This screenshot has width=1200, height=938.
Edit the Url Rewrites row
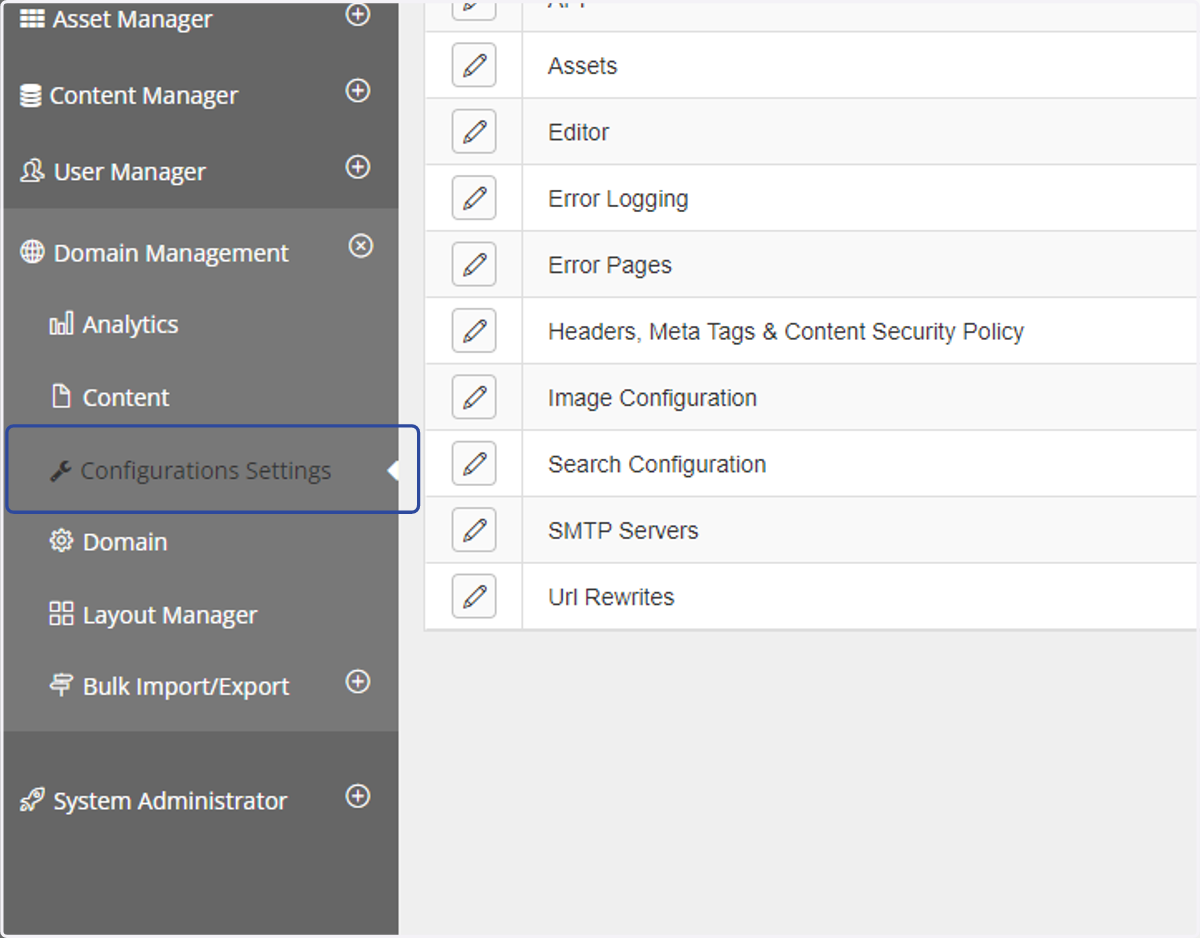pos(474,597)
